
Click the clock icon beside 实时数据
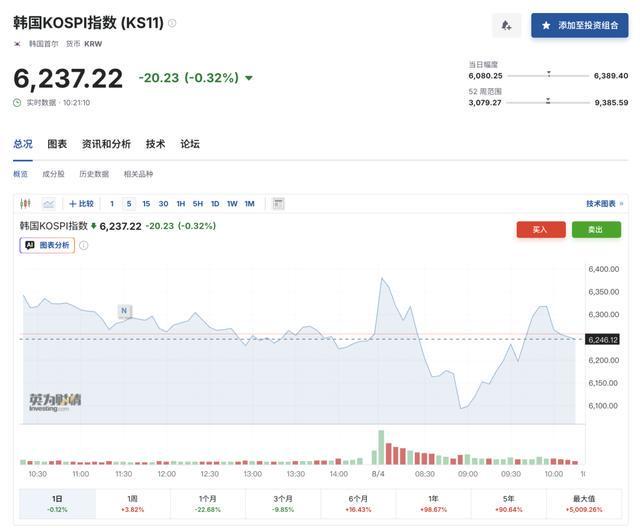tap(17, 102)
